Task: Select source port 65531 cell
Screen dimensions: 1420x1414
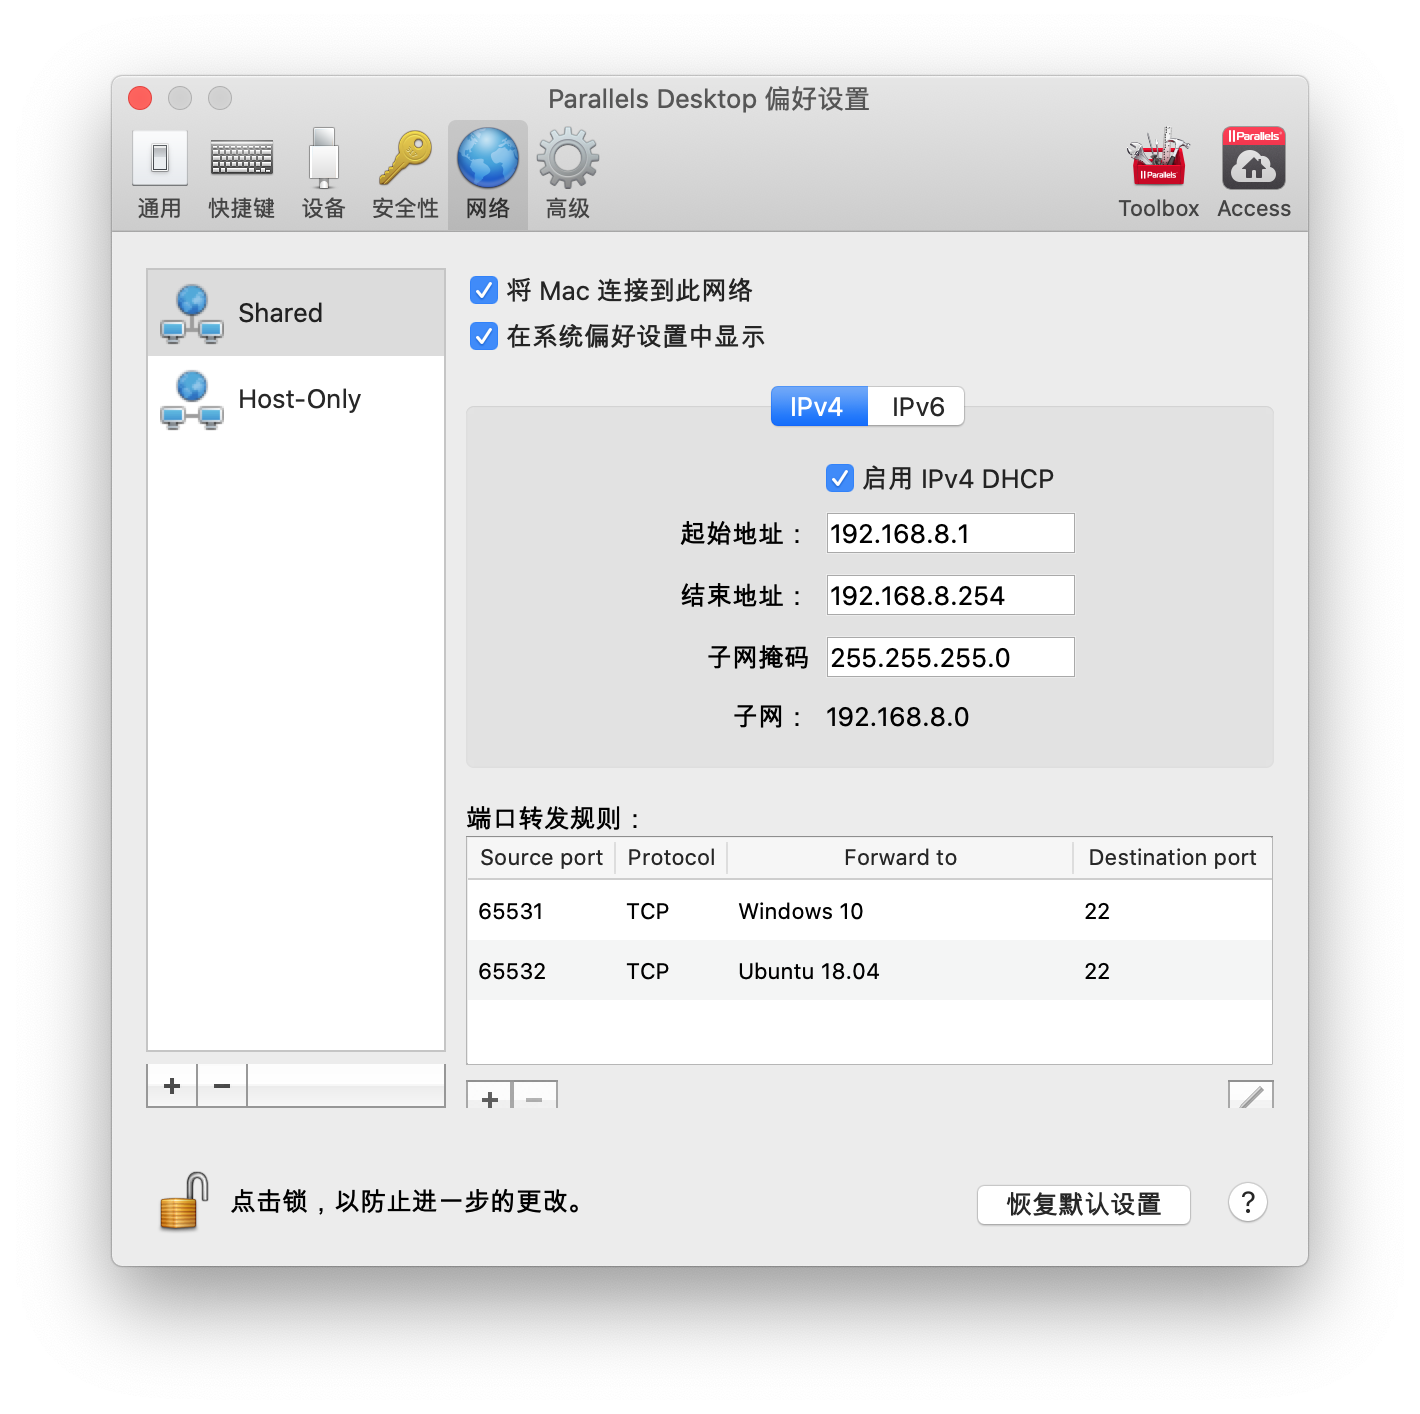Action: 511,911
